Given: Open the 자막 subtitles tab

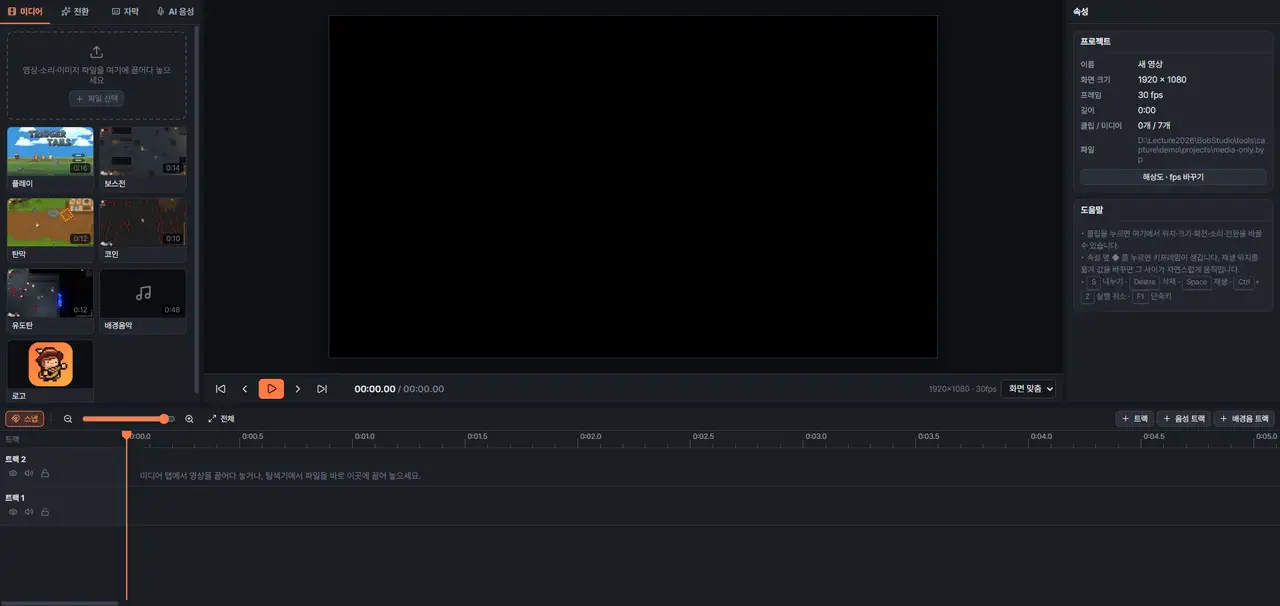Looking at the screenshot, I should pyautogui.click(x=125, y=11).
